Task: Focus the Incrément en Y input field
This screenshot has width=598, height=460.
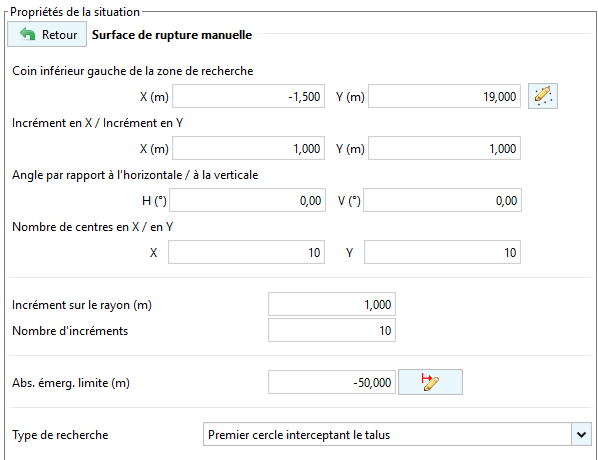Action: coord(444,148)
